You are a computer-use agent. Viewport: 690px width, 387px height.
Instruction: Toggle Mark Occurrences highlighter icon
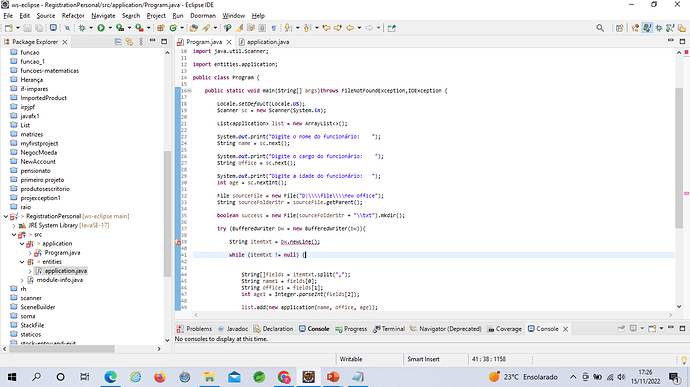point(239,28)
